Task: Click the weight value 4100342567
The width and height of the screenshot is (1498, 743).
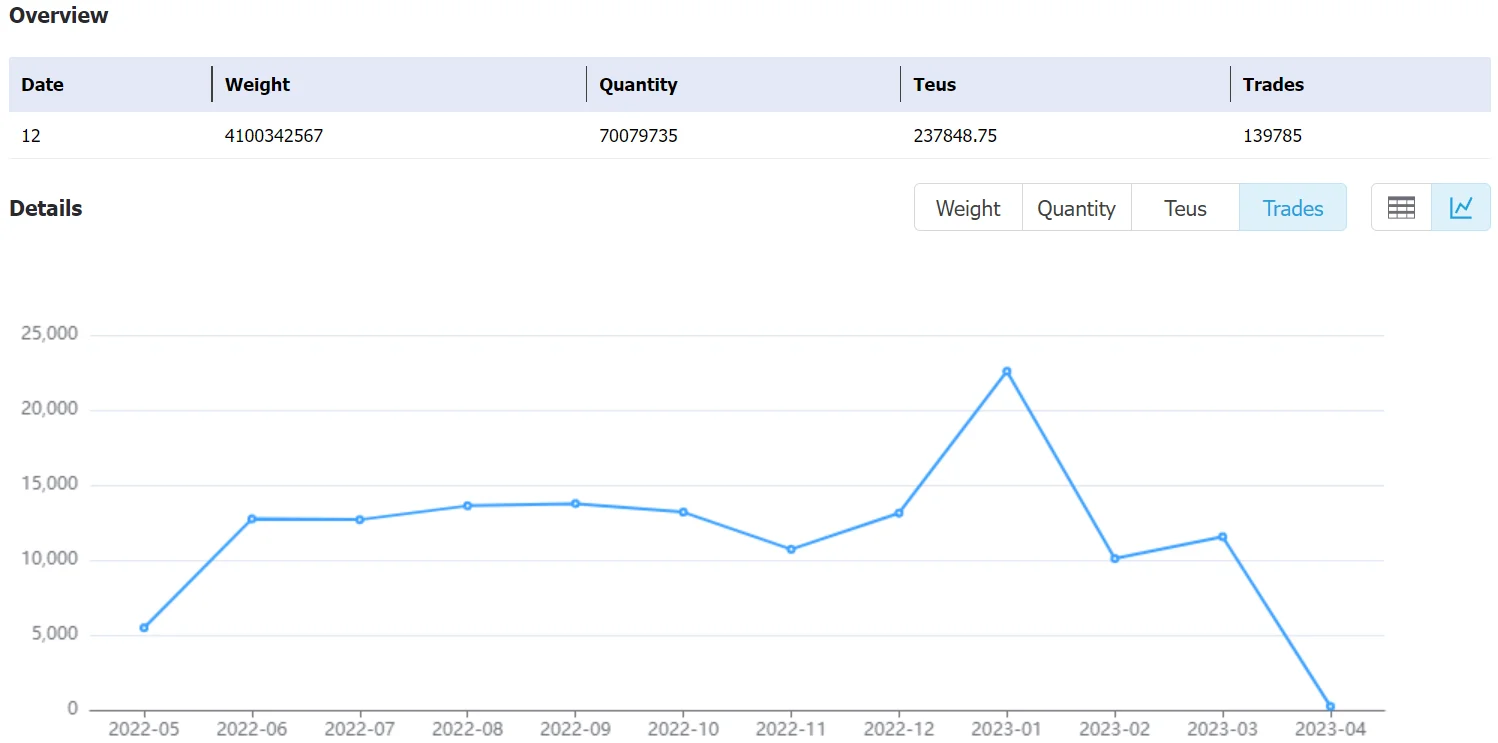Action: 274,135
